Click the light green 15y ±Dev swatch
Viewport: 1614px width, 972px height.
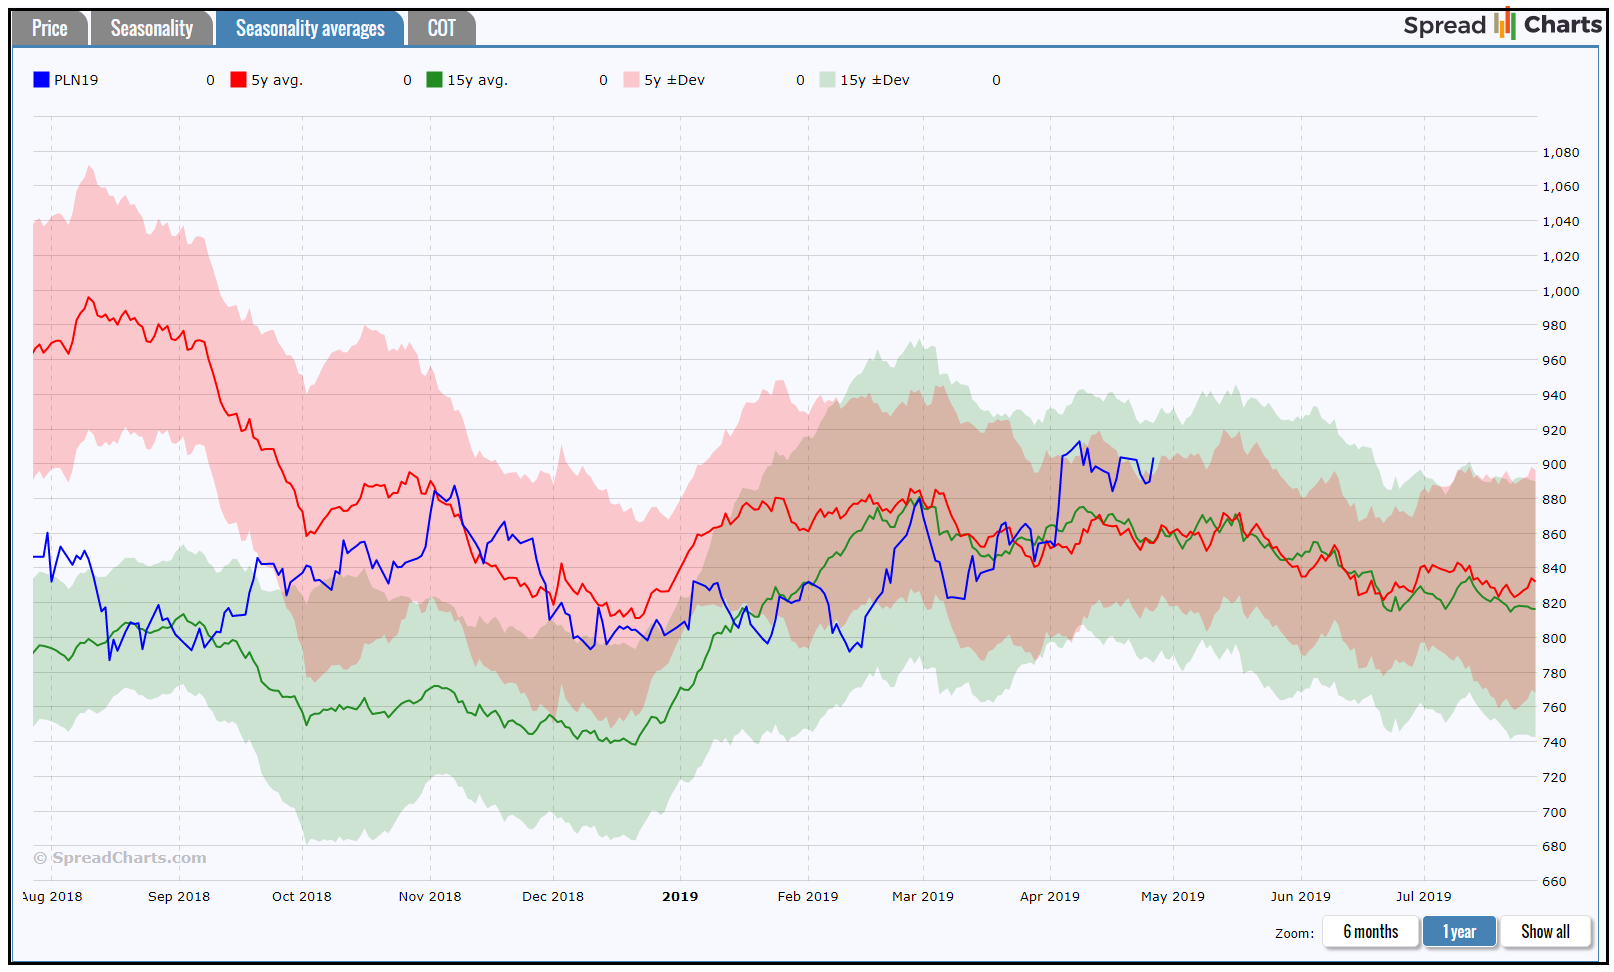[827, 80]
